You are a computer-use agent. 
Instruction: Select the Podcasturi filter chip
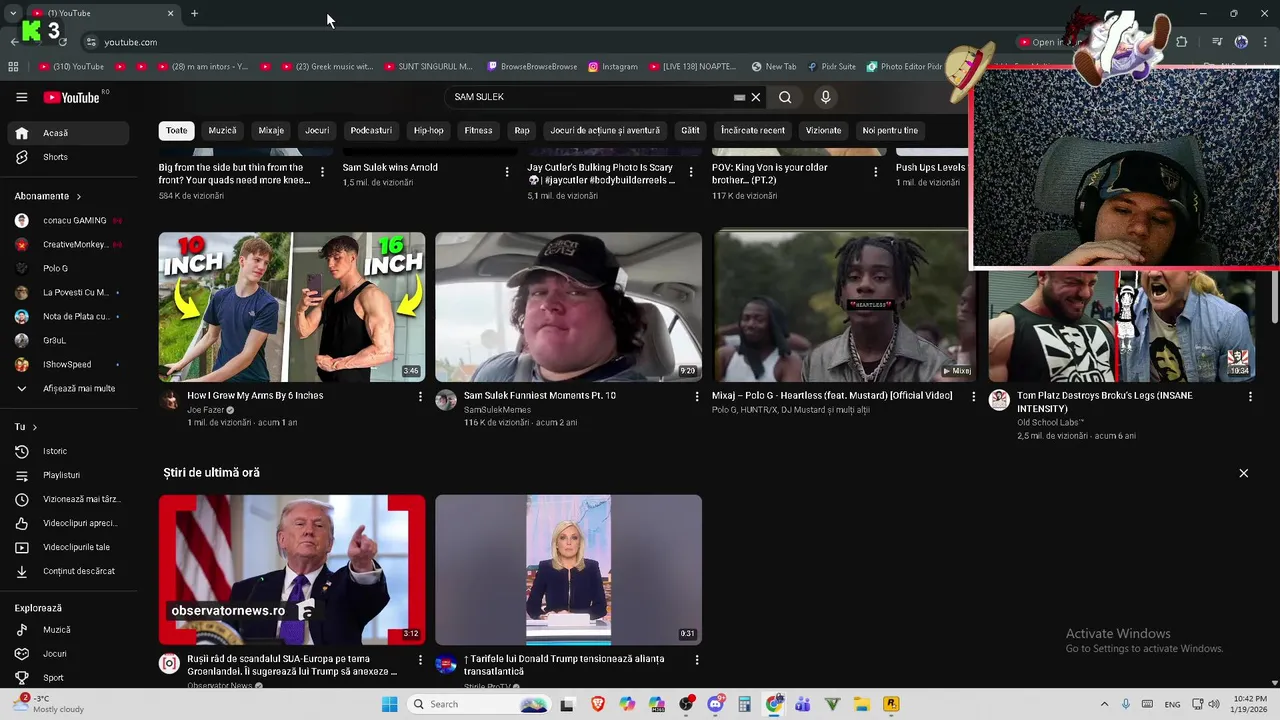click(371, 130)
